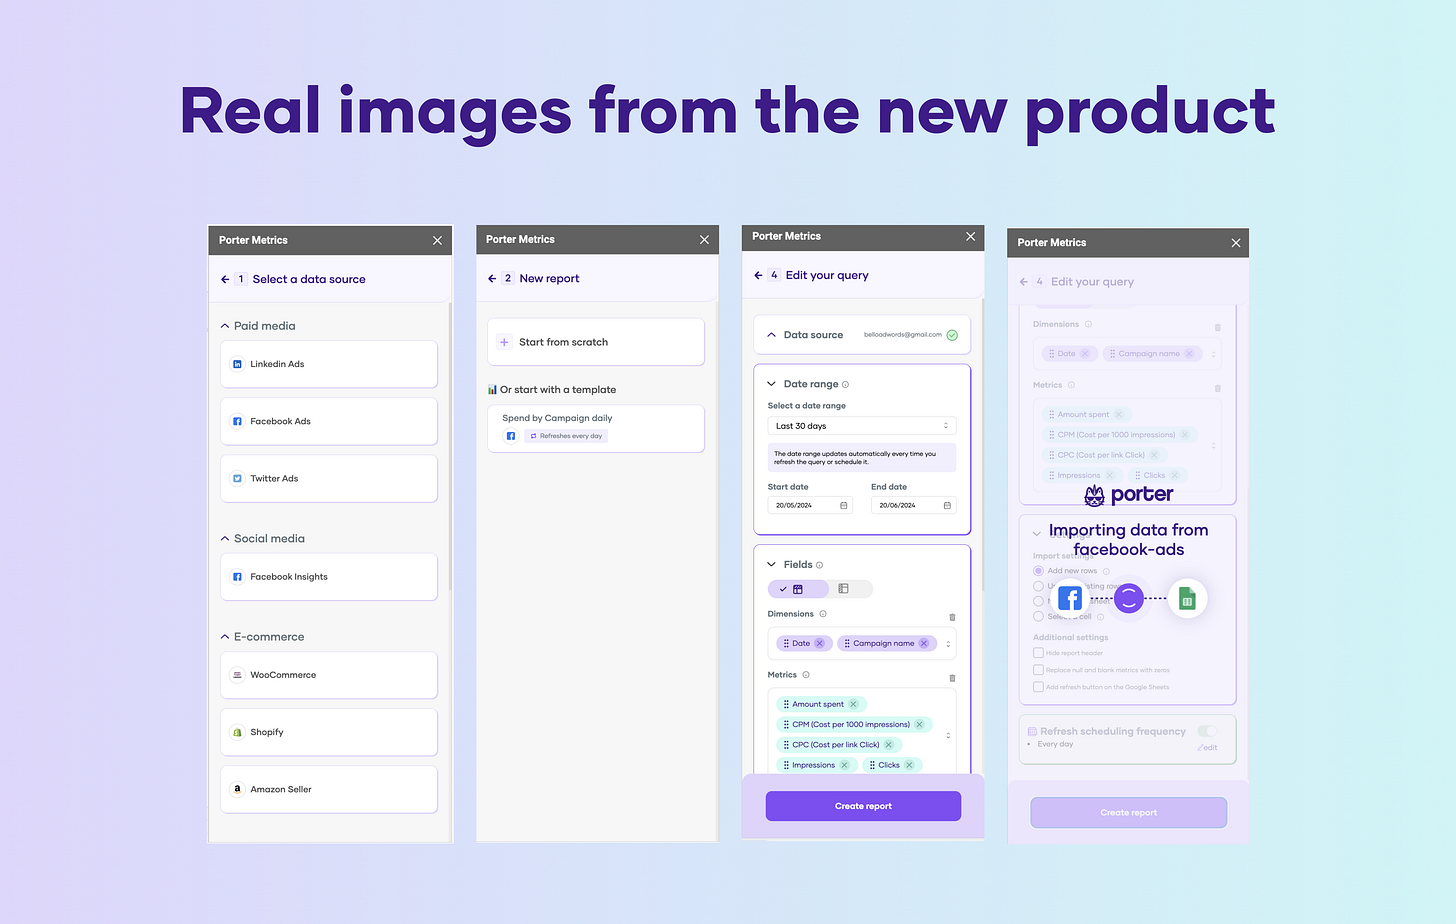Select the WooCommerce data source
This screenshot has width=1456, height=924.
(329, 675)
